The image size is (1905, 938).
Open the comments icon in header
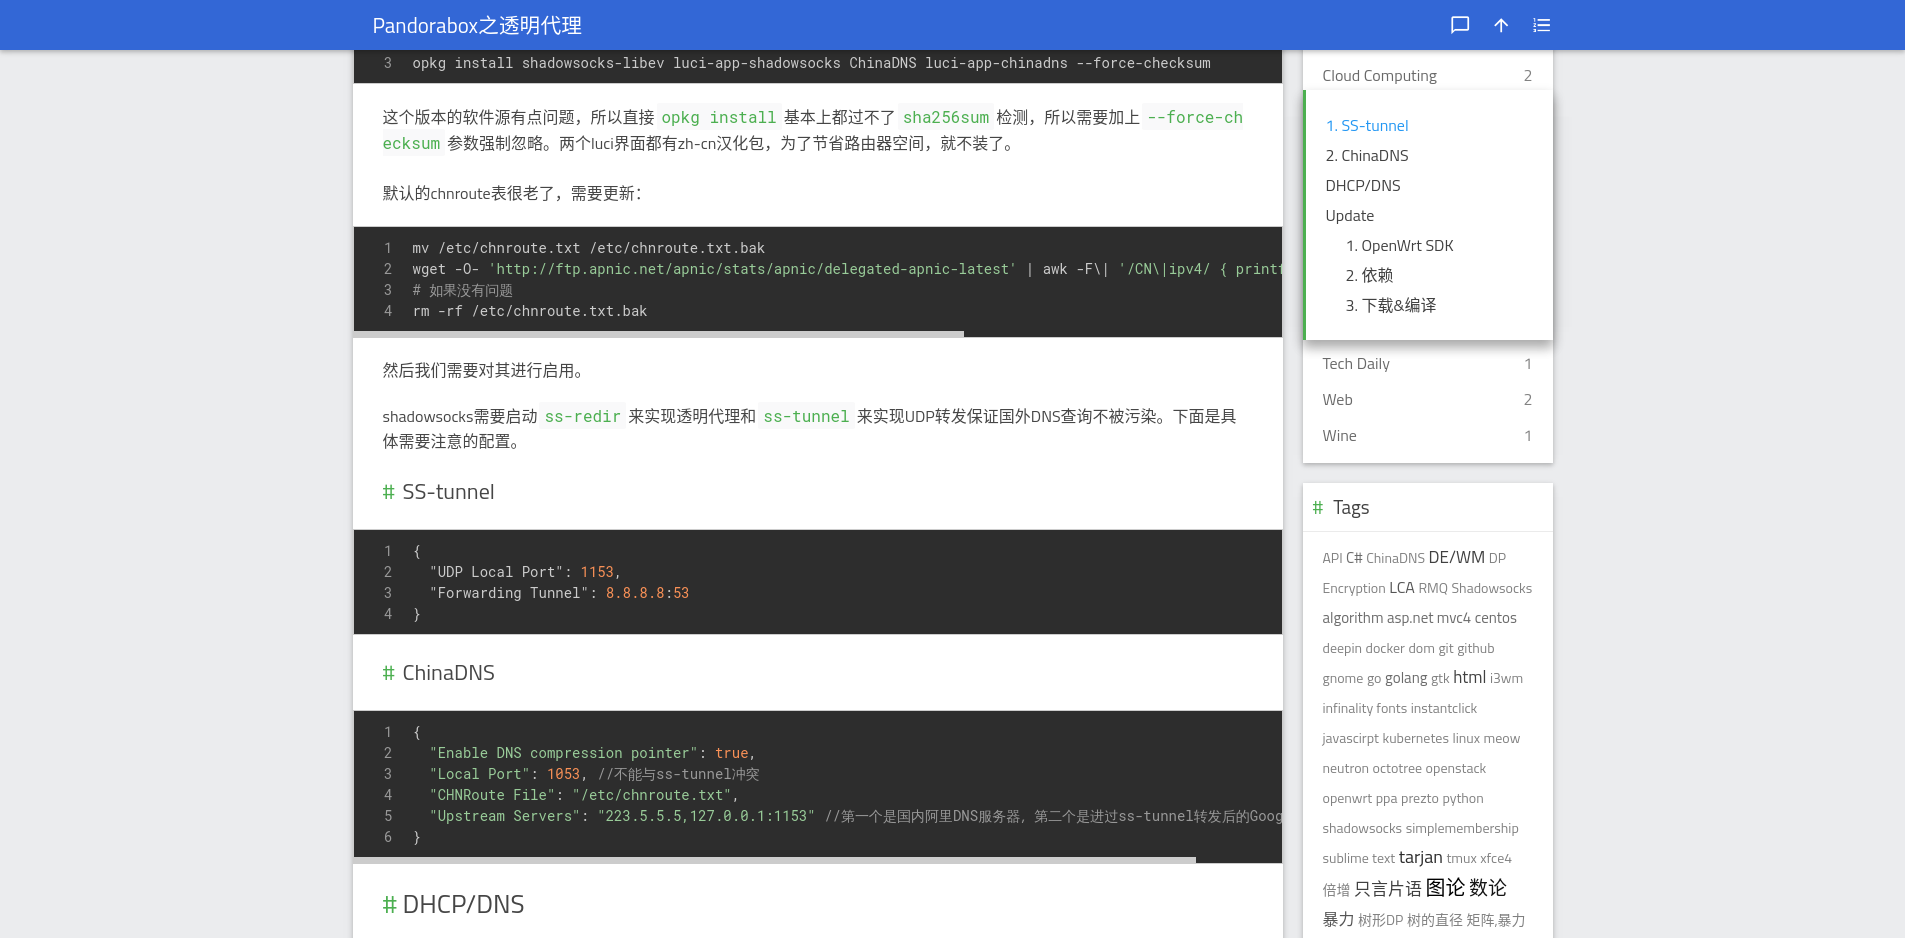[x=1460, y=25]
